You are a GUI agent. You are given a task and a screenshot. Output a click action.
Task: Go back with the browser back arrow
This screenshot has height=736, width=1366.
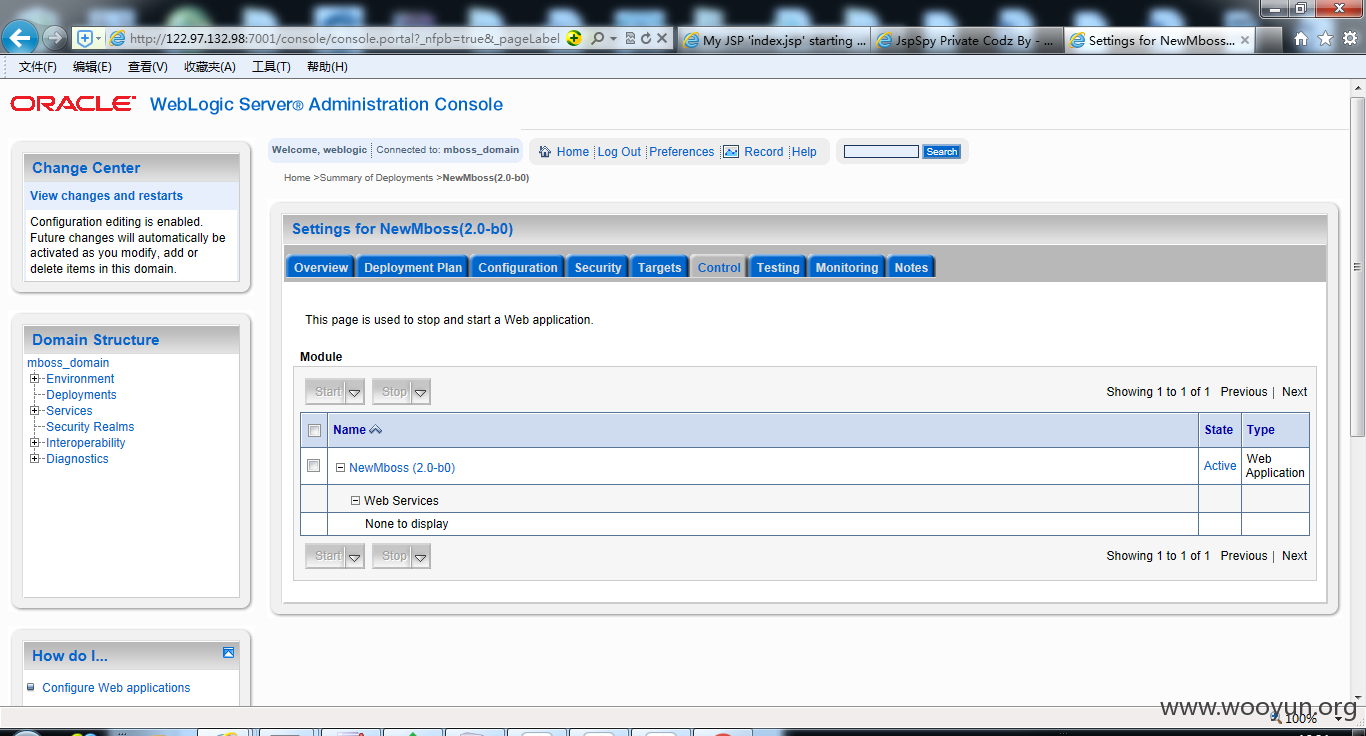(20, 38)
